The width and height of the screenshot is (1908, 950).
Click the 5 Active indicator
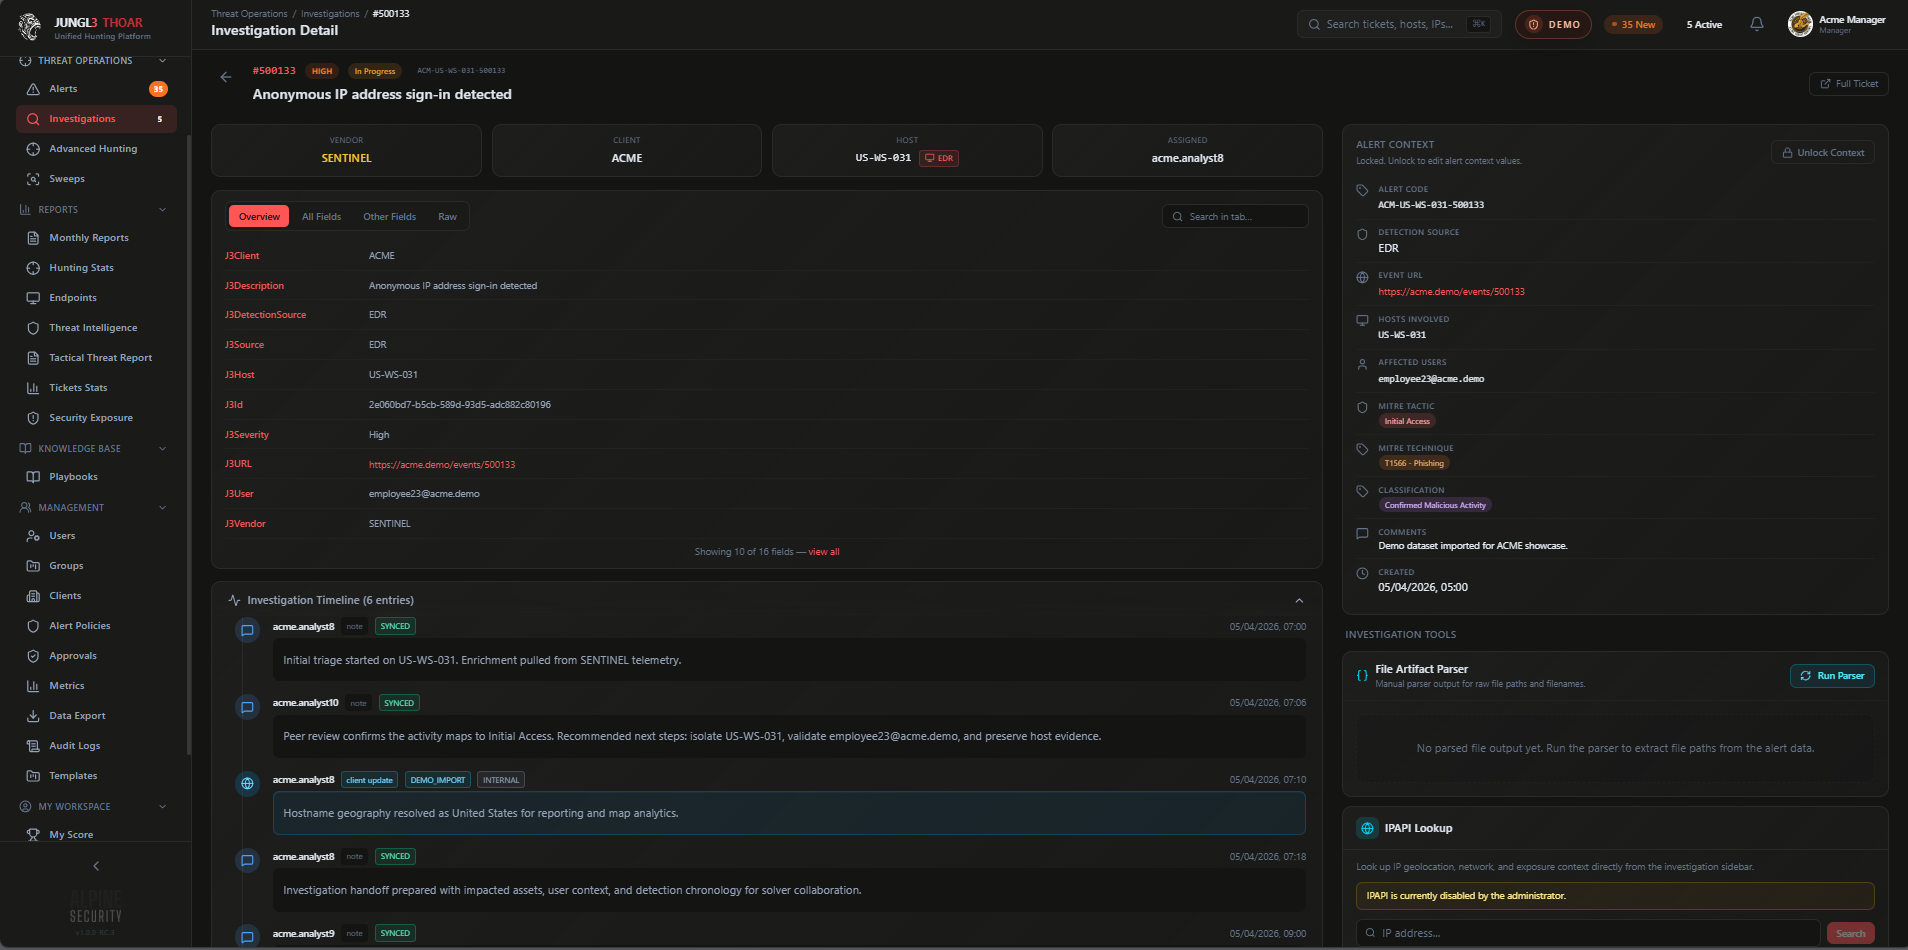tap(1704, 24)
